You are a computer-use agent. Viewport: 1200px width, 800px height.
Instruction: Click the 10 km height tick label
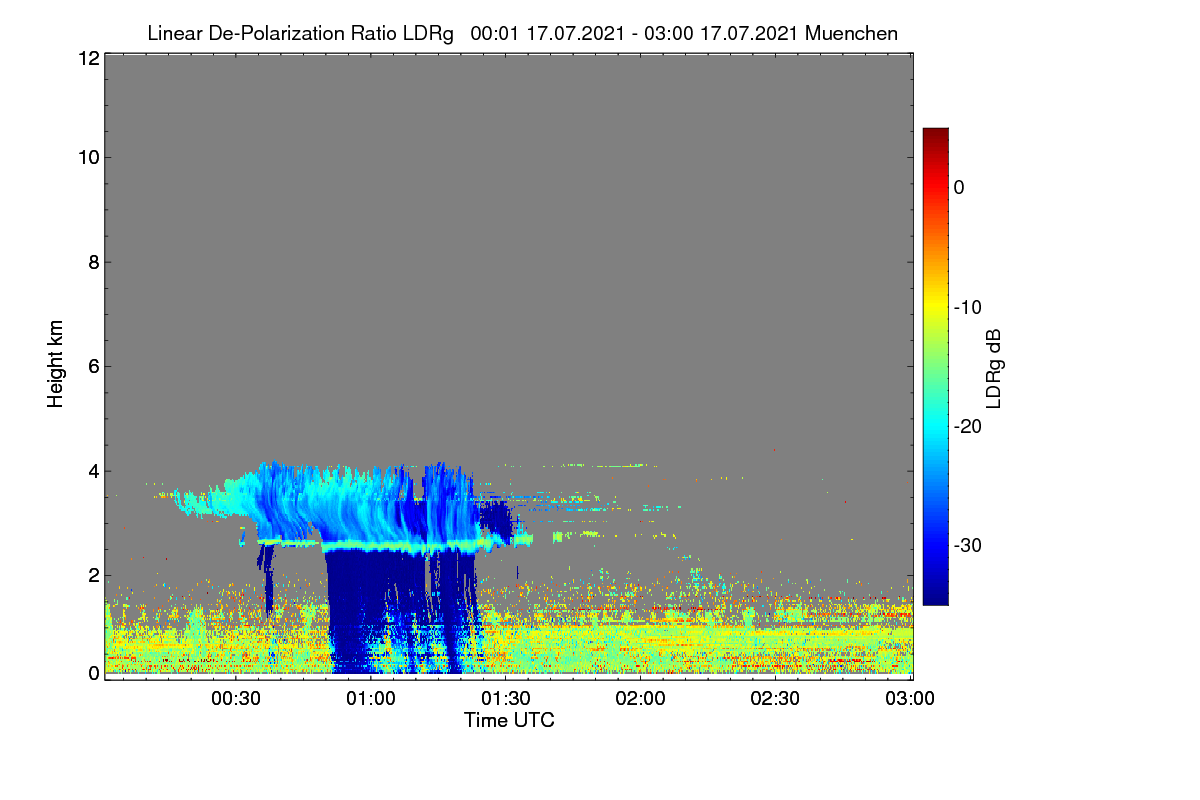click(87, 158)
